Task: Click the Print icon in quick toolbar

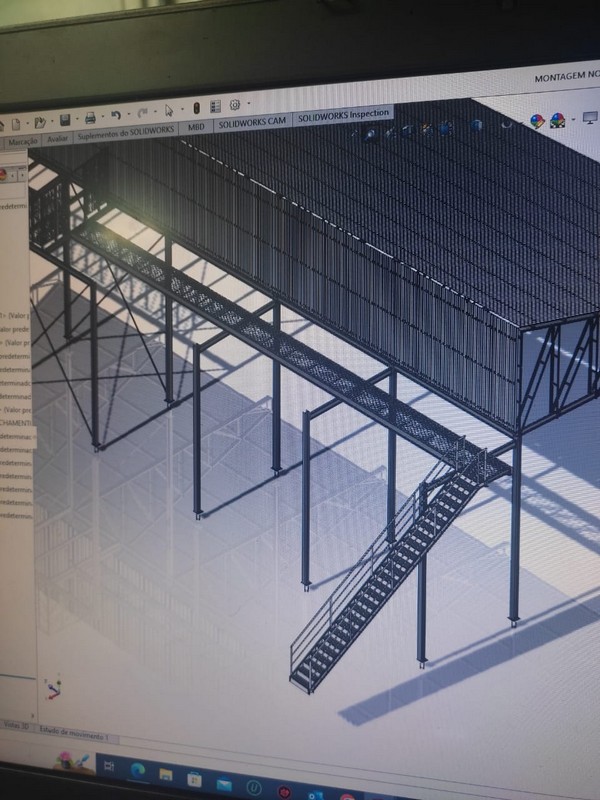Action: pyautogui.click(x=90, y=118)
